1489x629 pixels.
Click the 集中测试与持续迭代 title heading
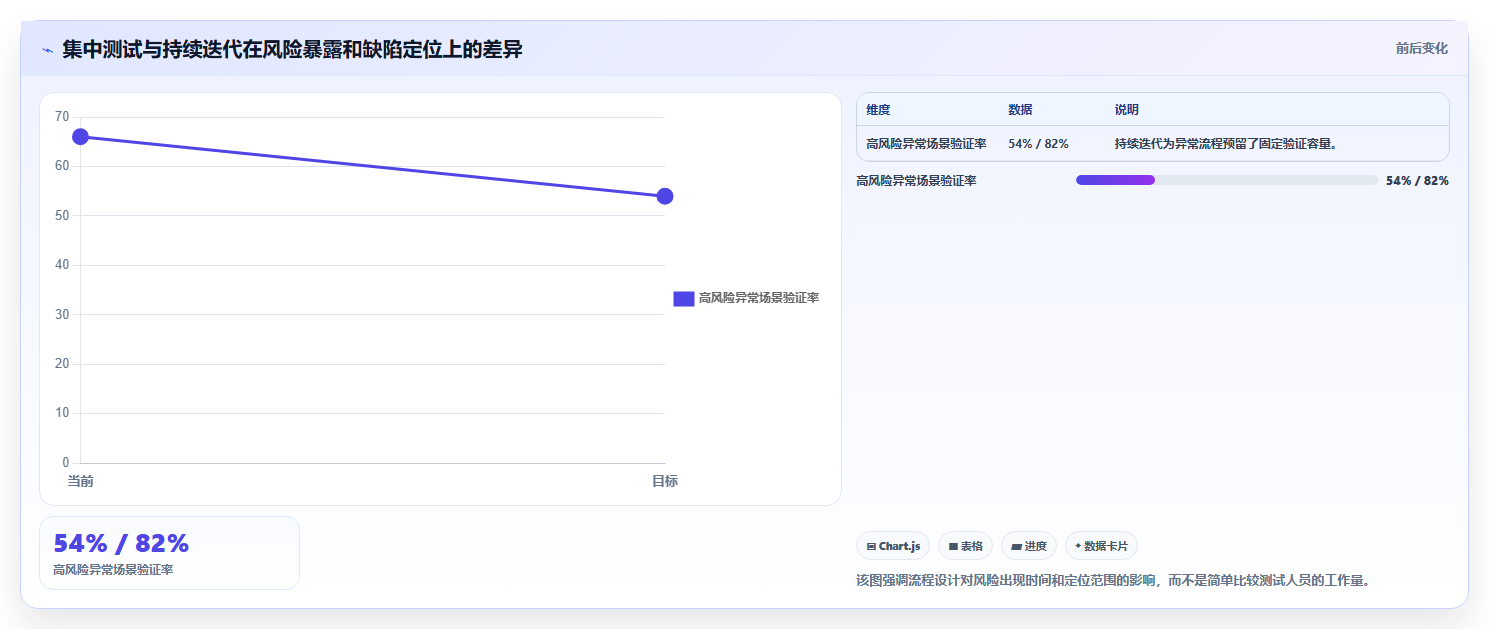tap(292, 49)
